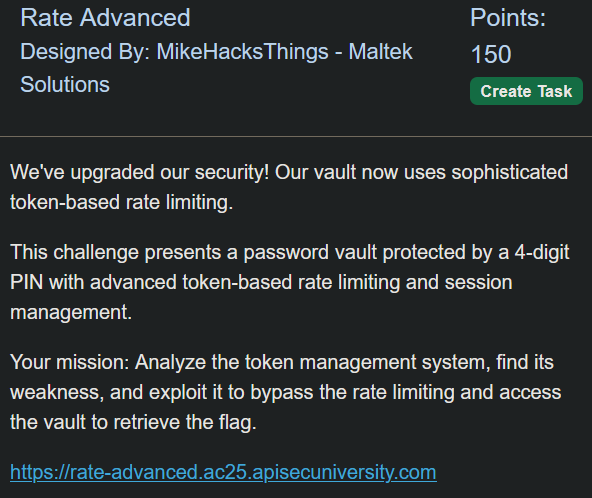The height and width of the screenshot is (498, 592).
Task: Open the rate-advanced.ac25.apisecuniversity.com link
Action: (223, 472)
